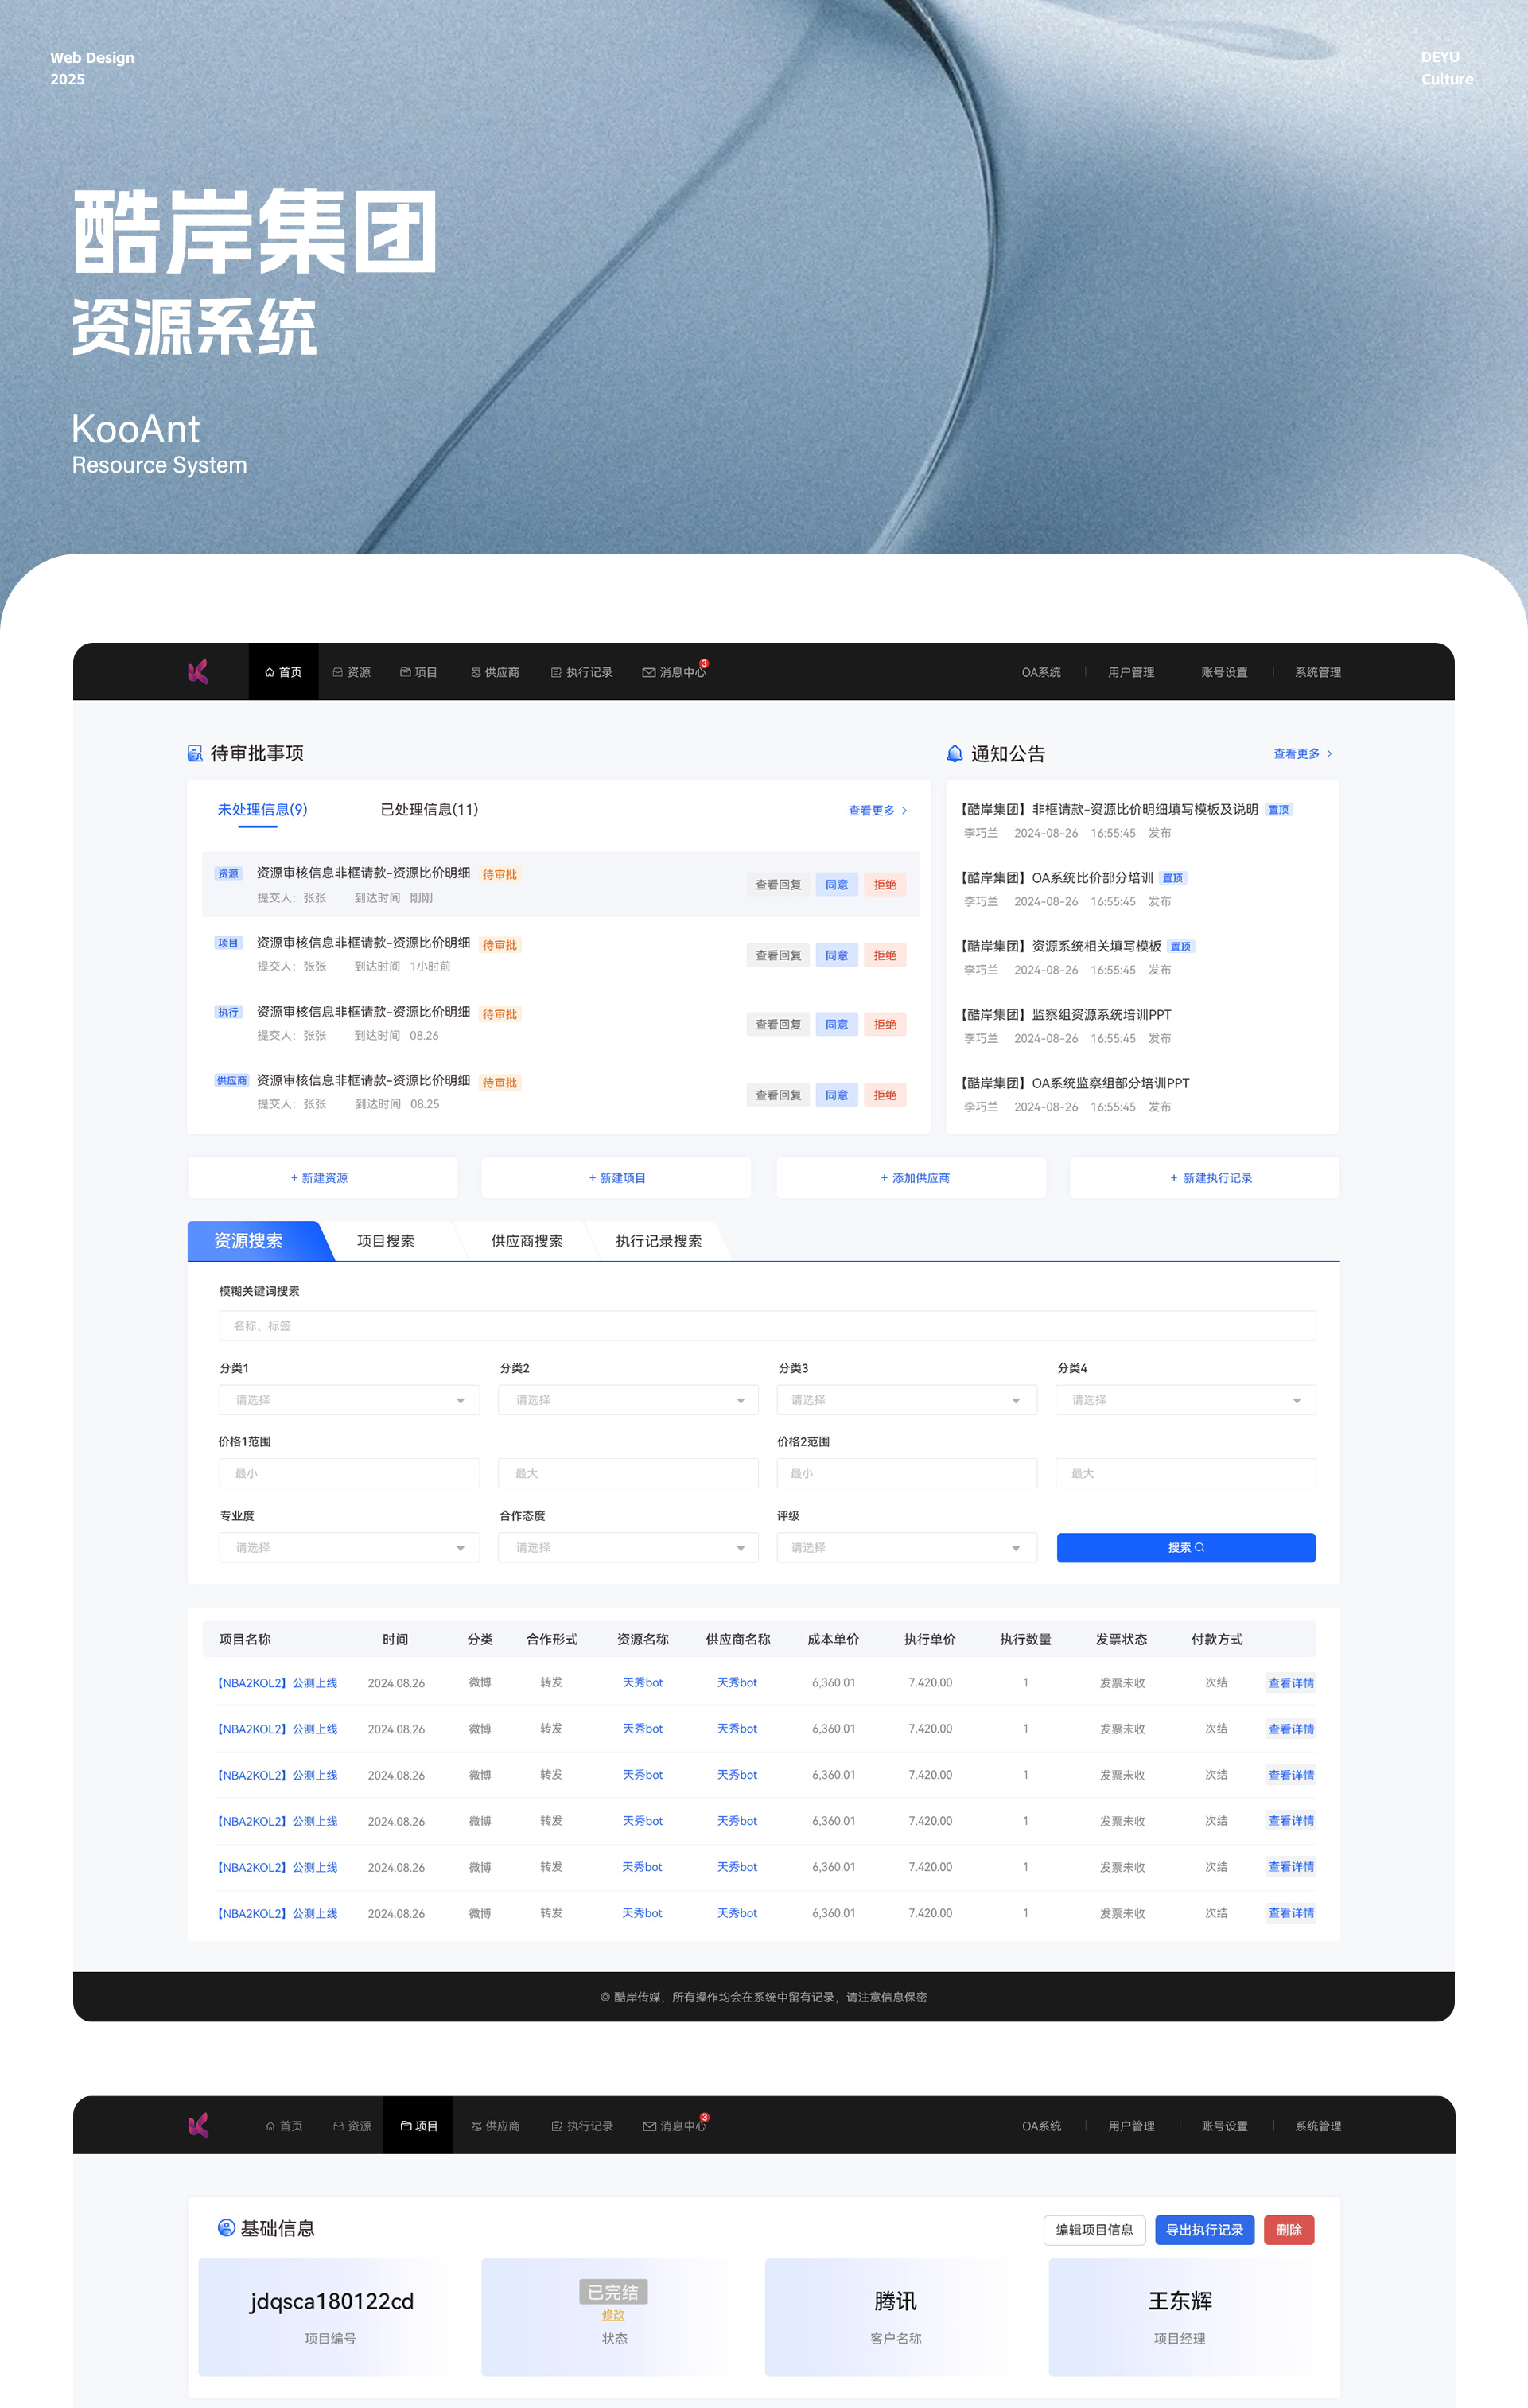Expand the 分类1 dropdown
This screenshot has width=1528, height=2408.
click(349, 1400)
